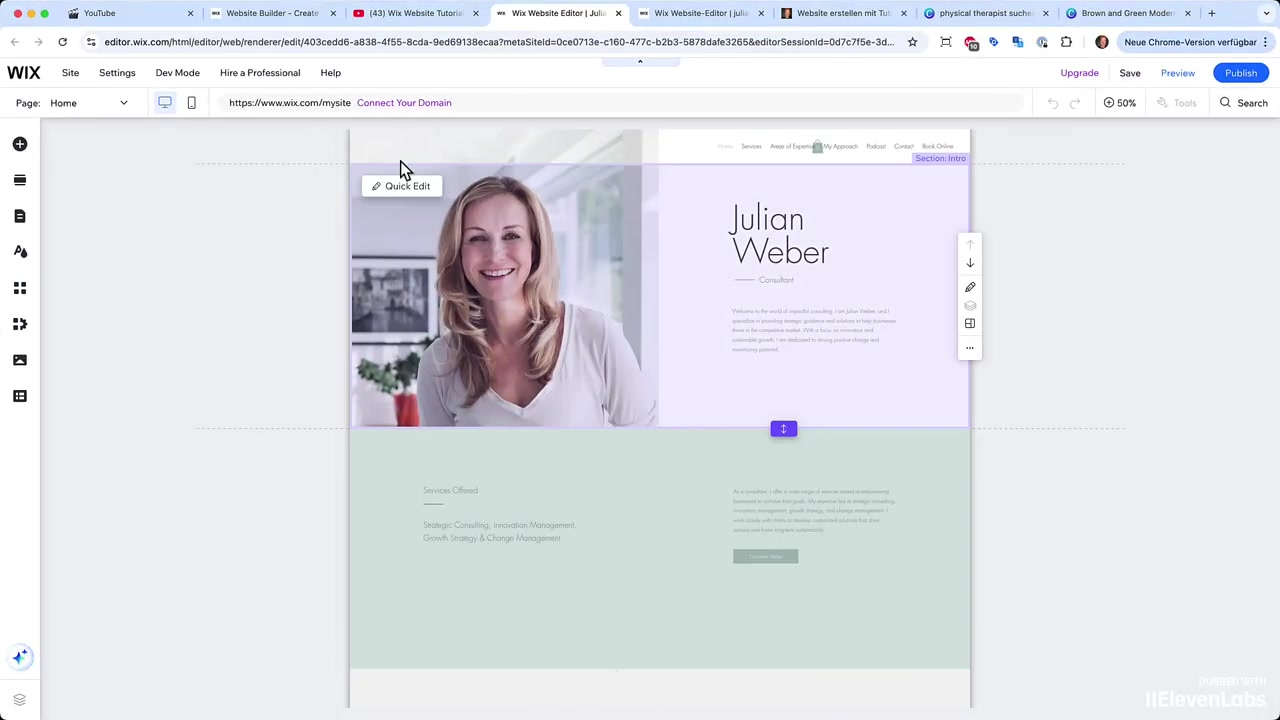Screen dimensions: 1280x720
Task: Expand the Page Home dropdown
Action: click(89, 103)
